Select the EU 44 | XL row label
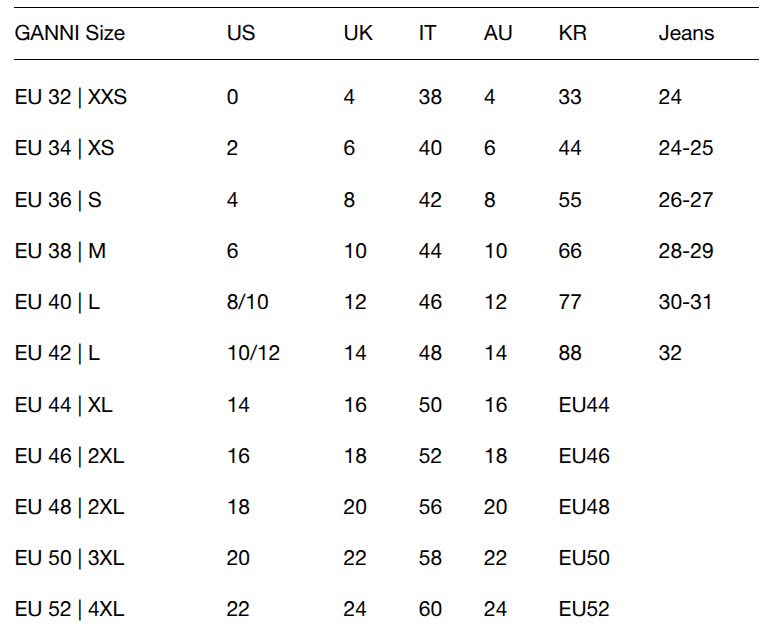This screenshot has width=763, height=641. pos(65,405)
